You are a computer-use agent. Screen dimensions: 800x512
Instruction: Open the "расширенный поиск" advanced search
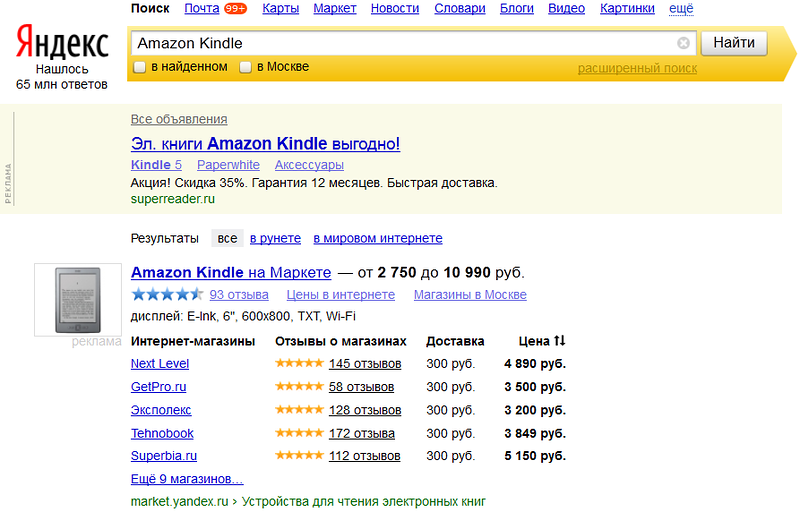click(x=637, y=68)
